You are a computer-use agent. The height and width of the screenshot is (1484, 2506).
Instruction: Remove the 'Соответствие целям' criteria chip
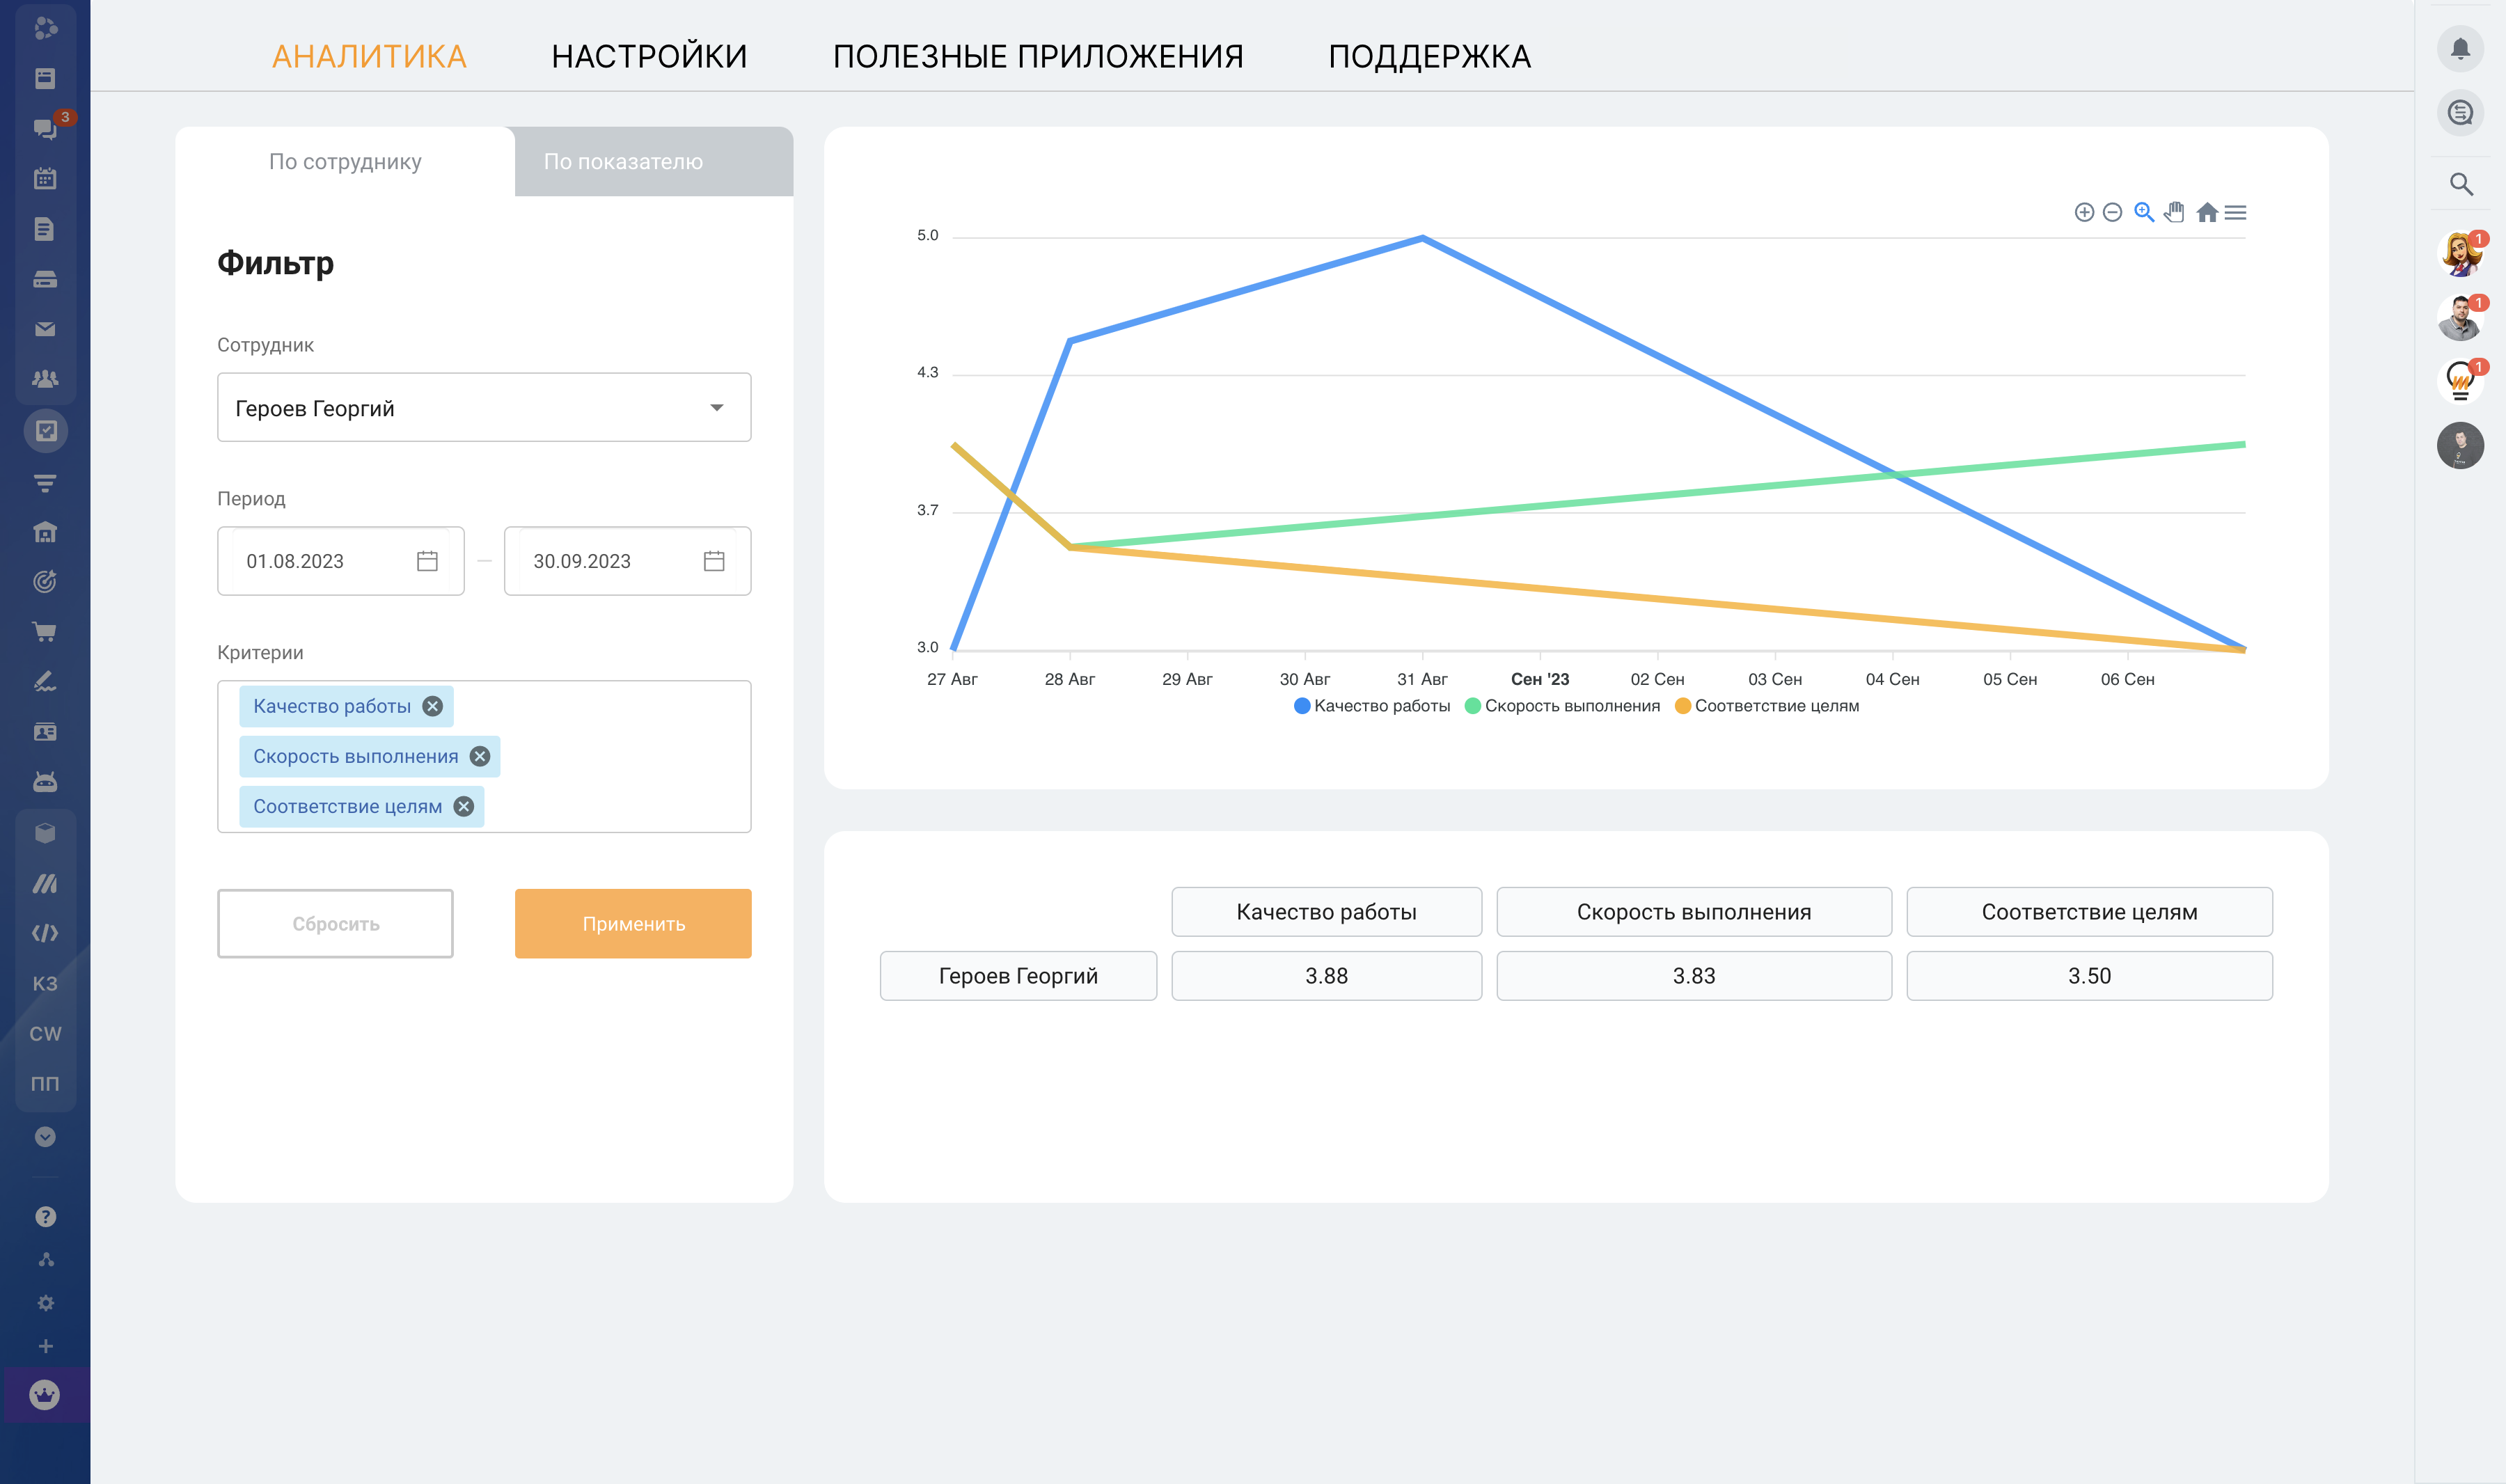coord(462,806)
